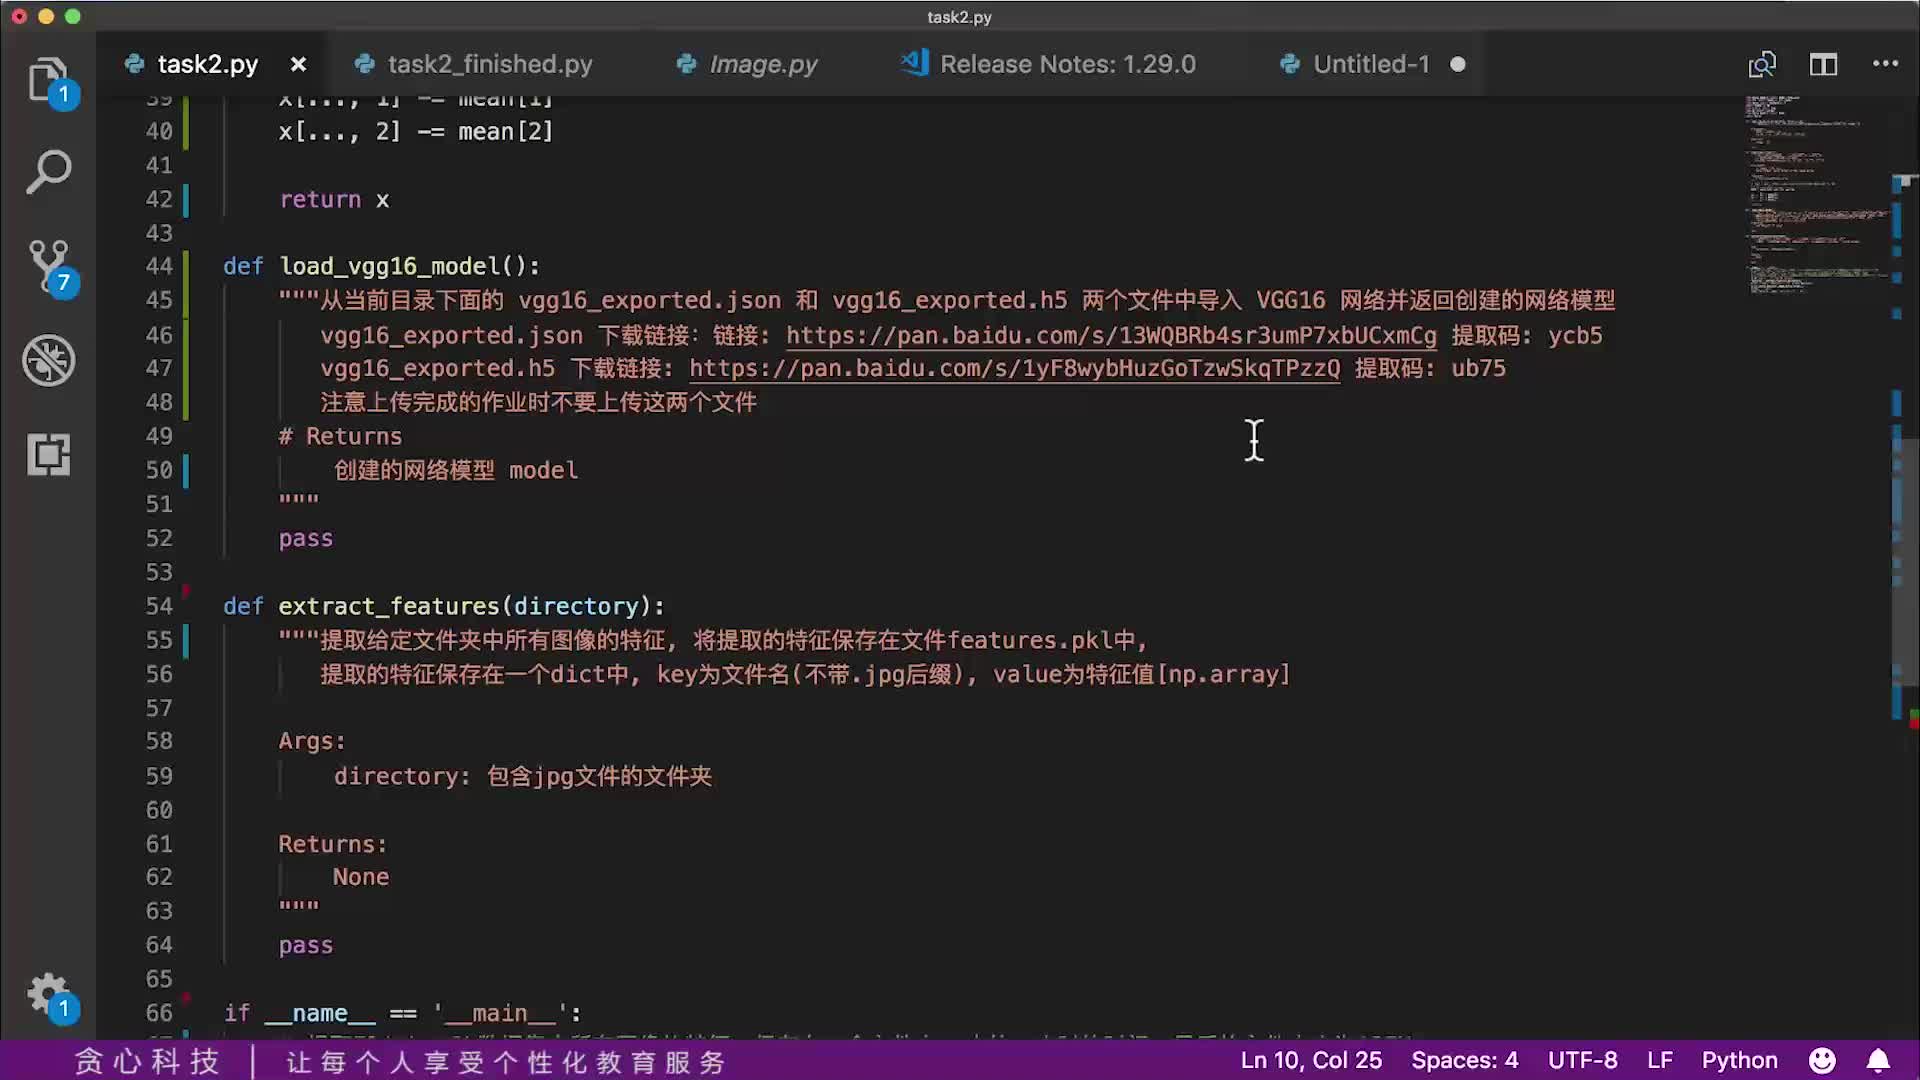Click line number 44 in gutter
1920x1080 pixels.
(x=159, y=266)
